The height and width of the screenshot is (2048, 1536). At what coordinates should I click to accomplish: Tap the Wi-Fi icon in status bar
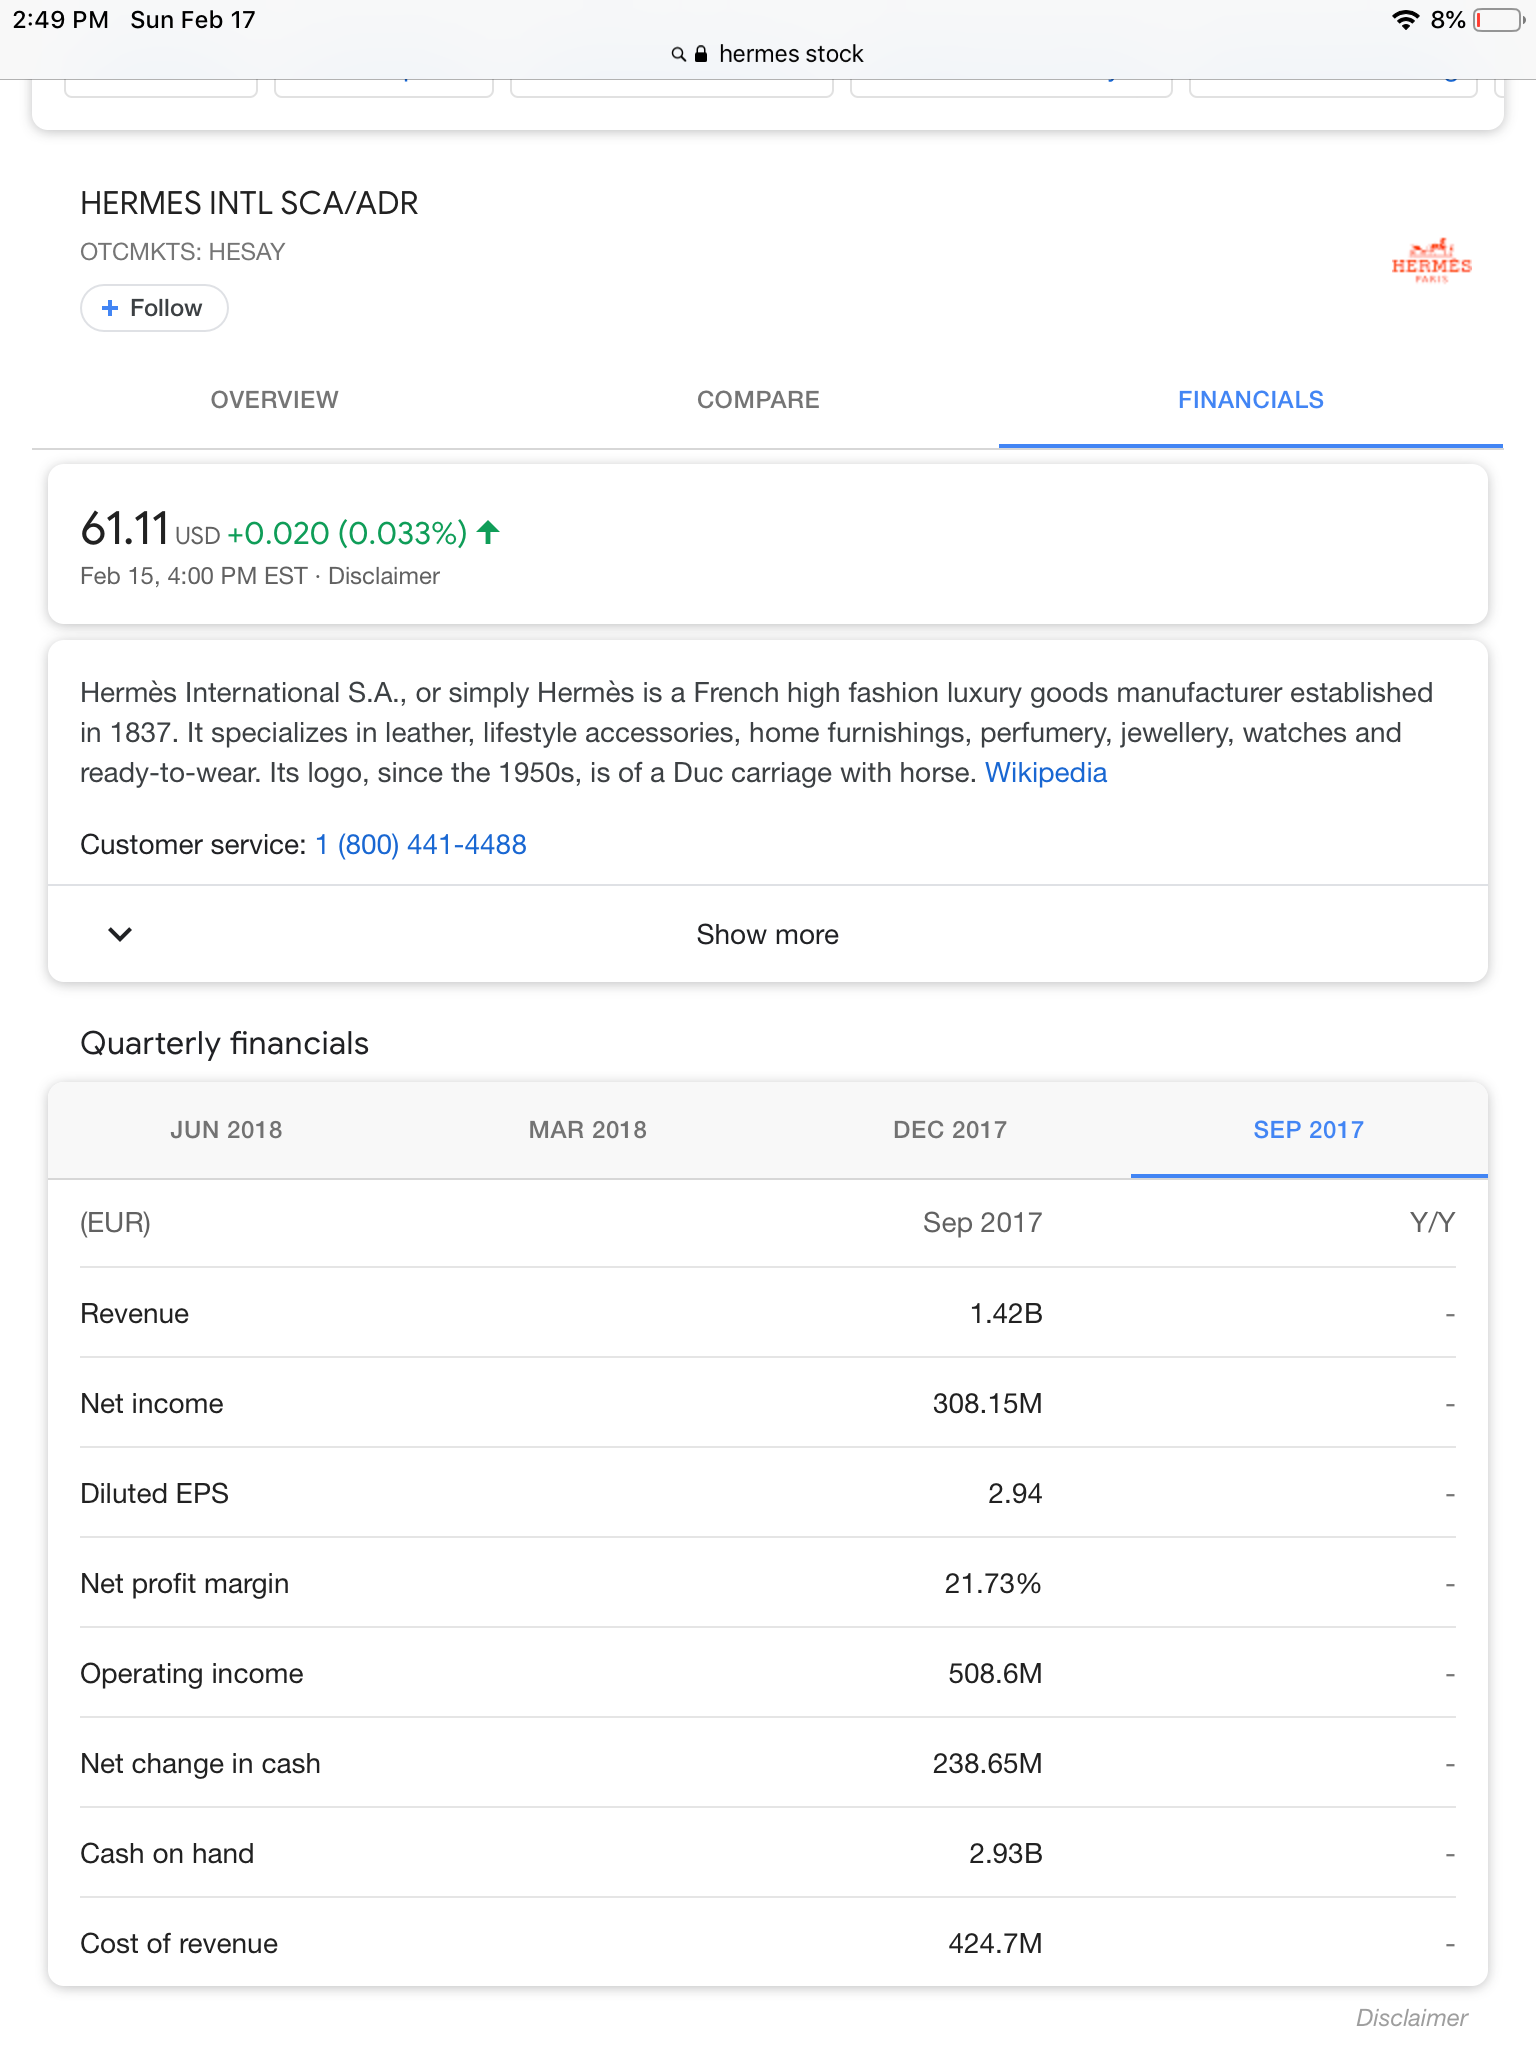click(1405, 20)
